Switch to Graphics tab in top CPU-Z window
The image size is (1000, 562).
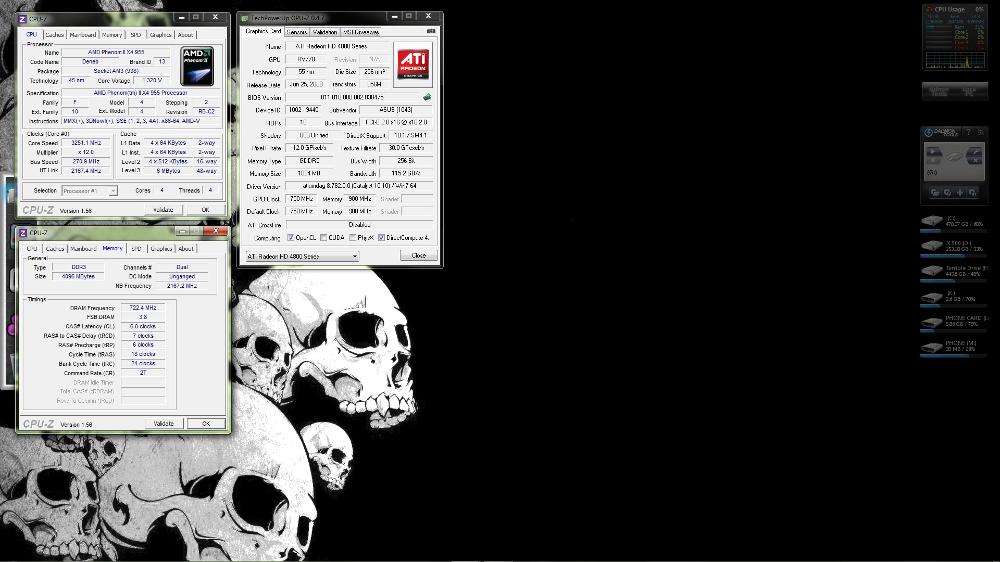coord(160,34)
